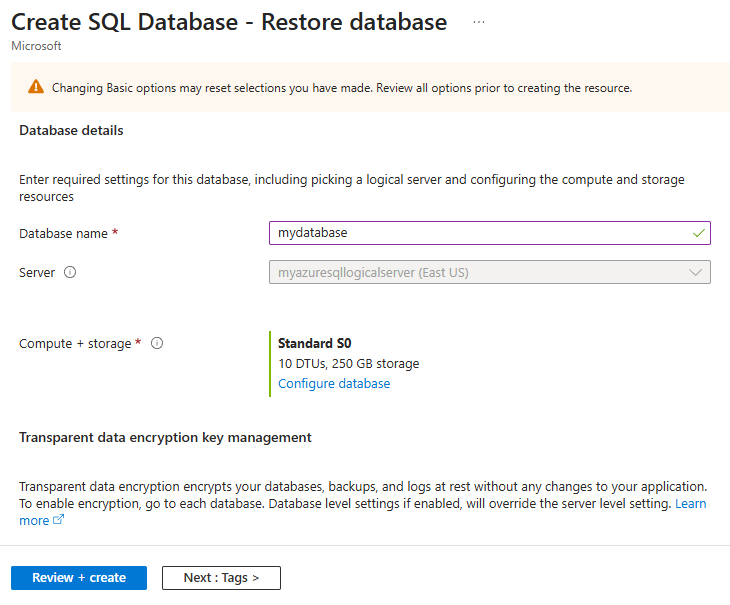The image size is (730, 605).
Task: Click the Create SQL Database page title
Action: [229, 22]
